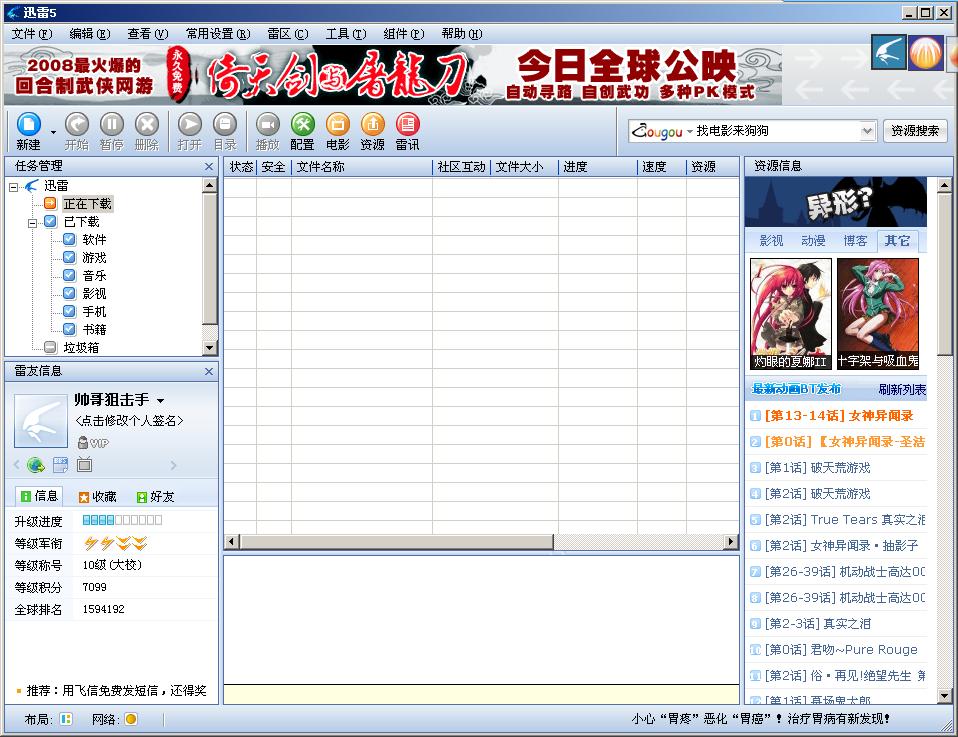This screenshot has width=958, height=737.
Task: Click the 暂停 pause toolbar icon
Action: tap(112, 125)
